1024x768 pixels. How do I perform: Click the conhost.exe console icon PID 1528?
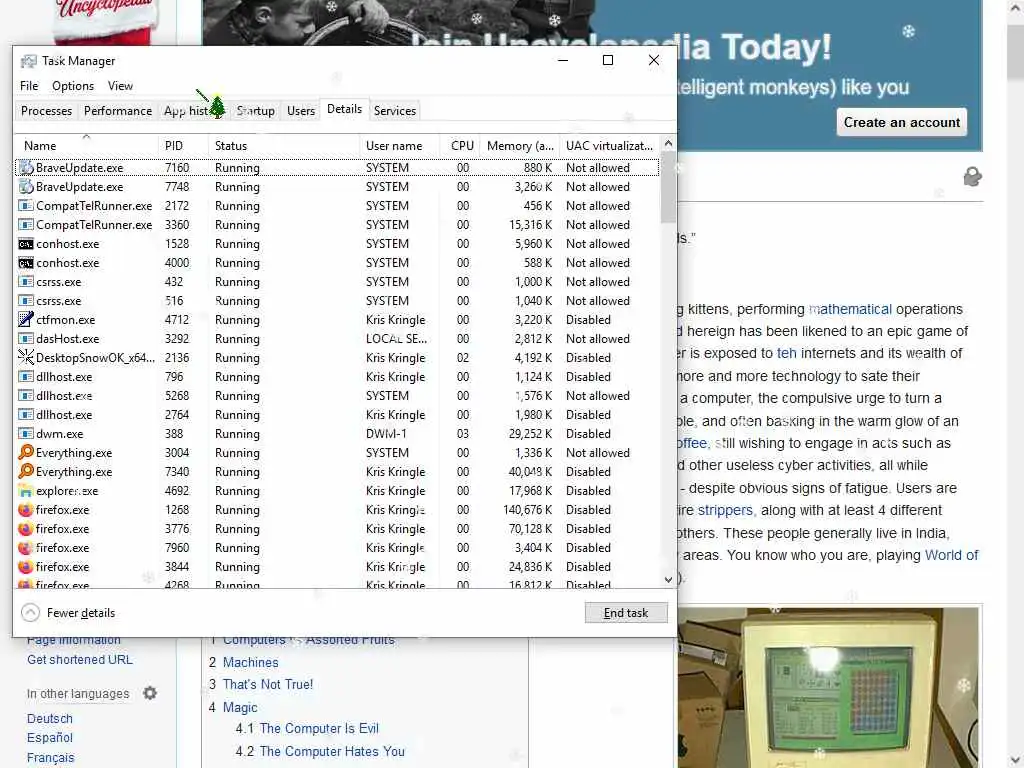(26, 244)
